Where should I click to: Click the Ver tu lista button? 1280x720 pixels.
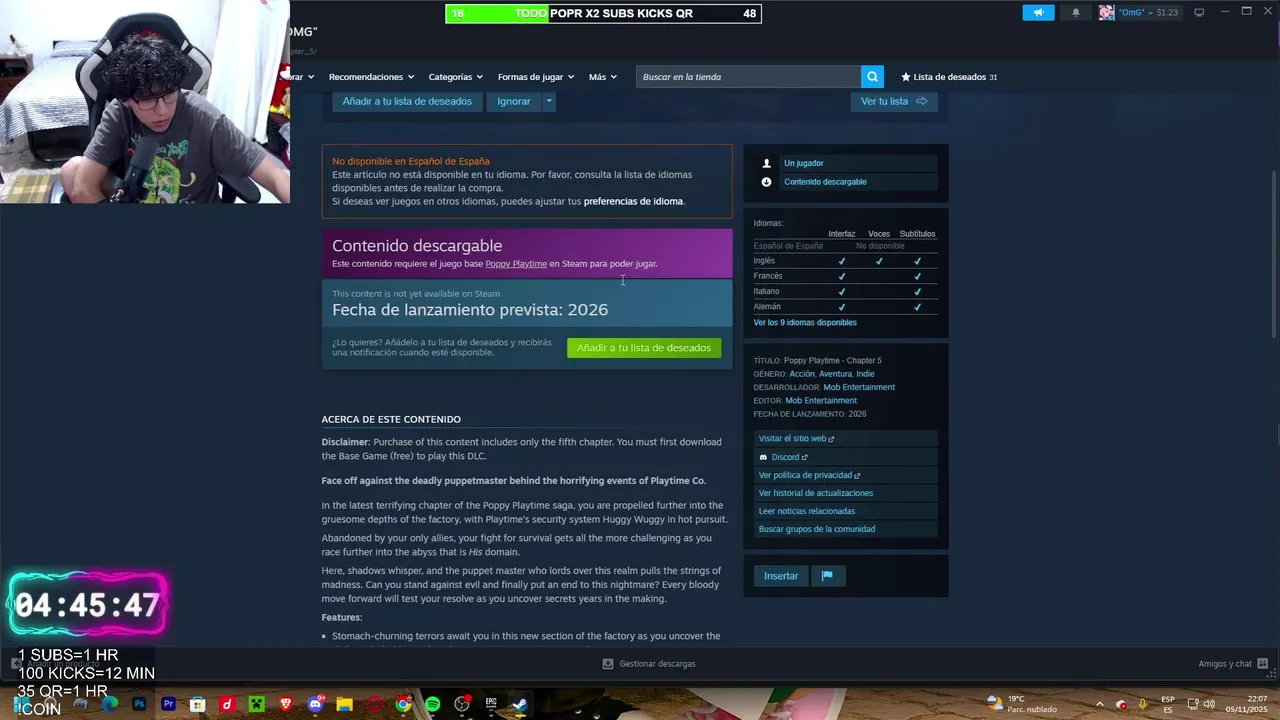894,101
